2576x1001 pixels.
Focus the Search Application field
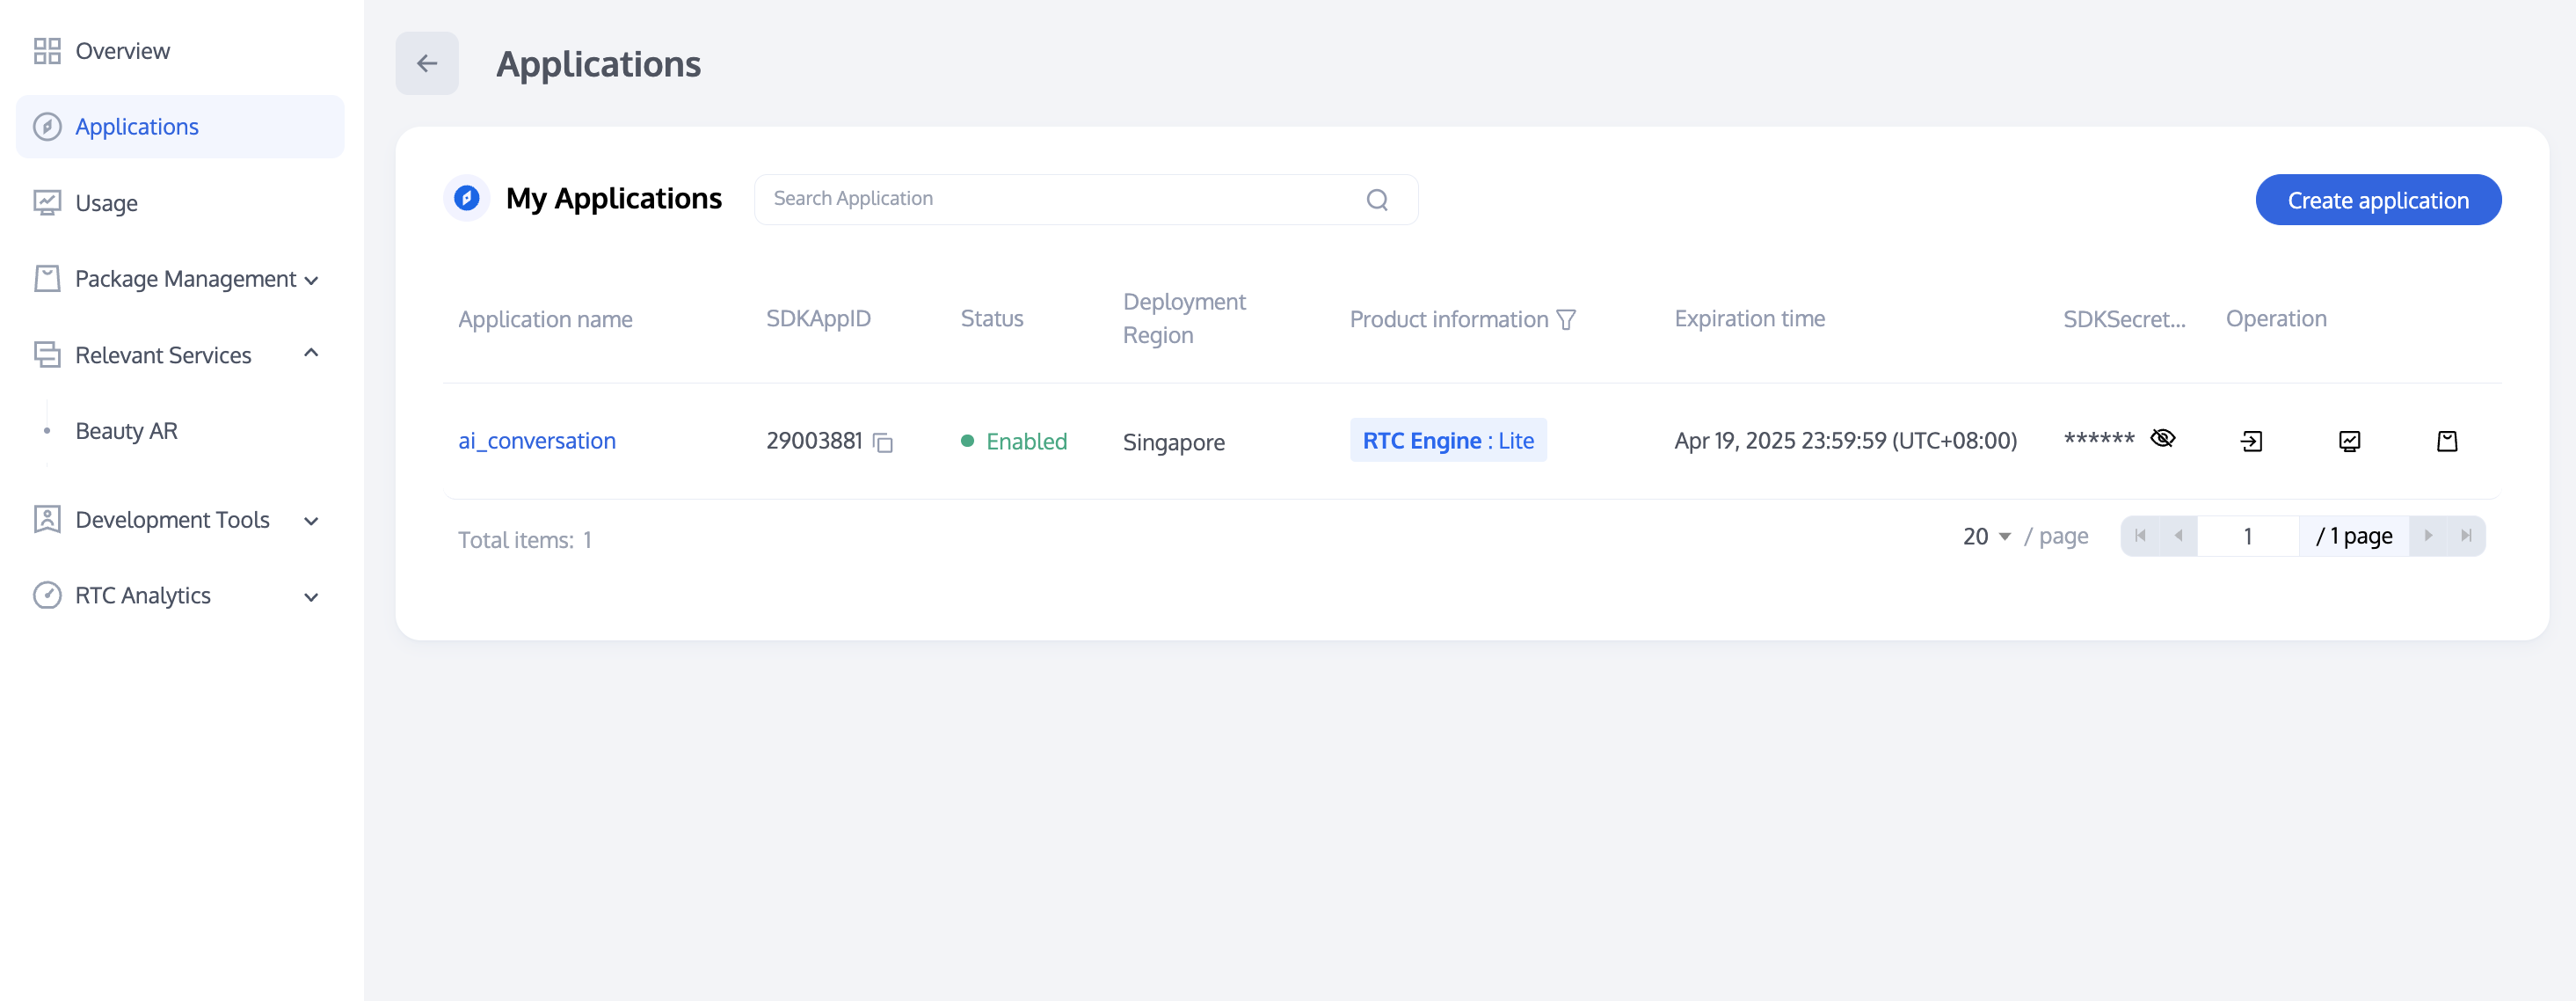pos(1060,199)
